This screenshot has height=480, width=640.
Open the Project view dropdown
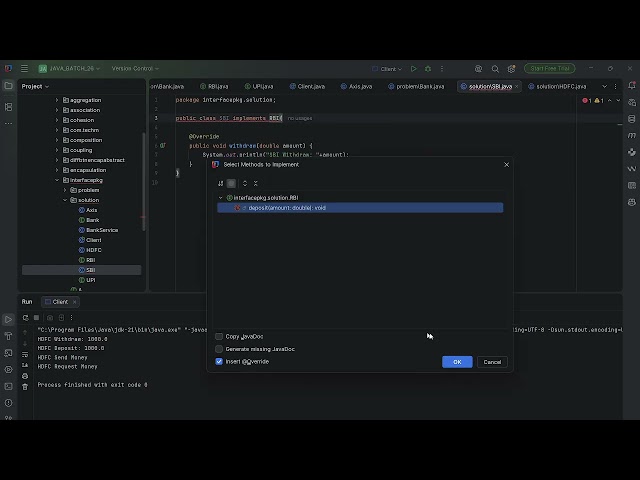35,87
